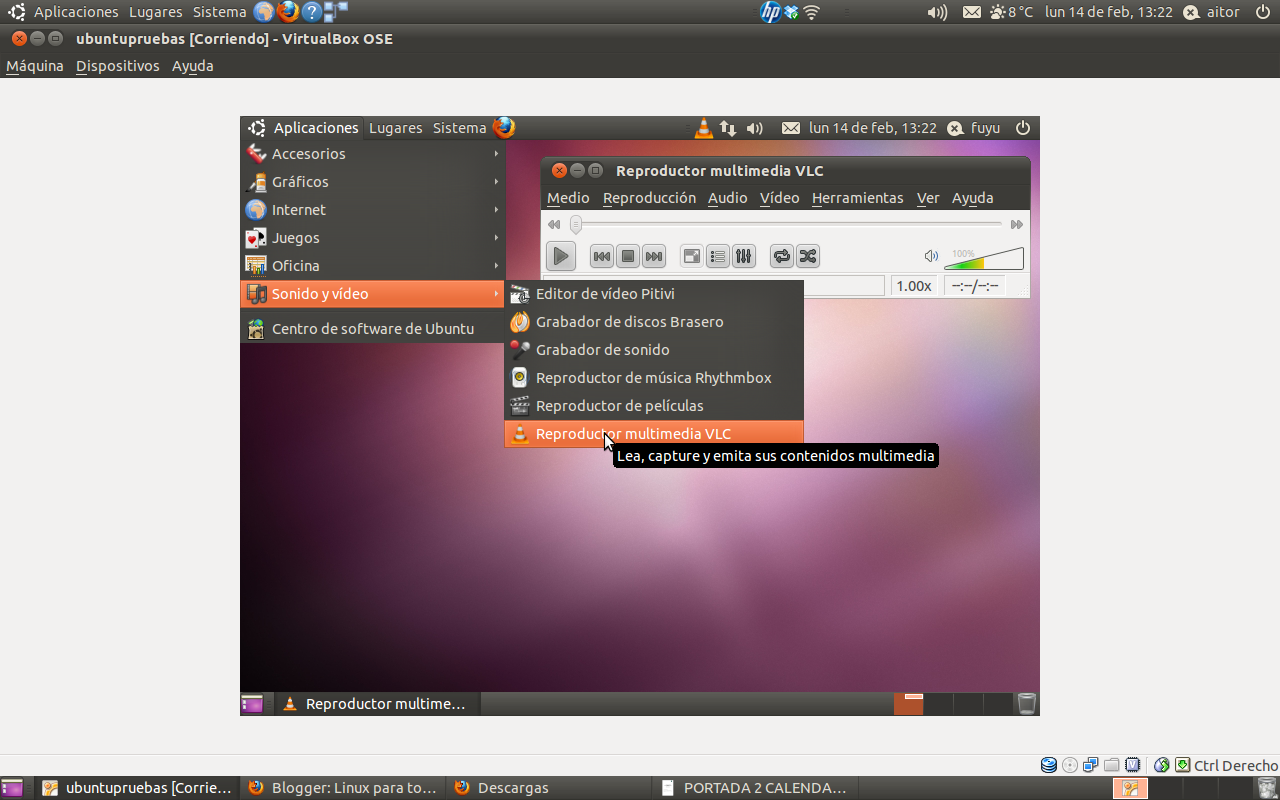
Task: Click Reproductor multime... taskbar button in guest
Action: [376, 704]
